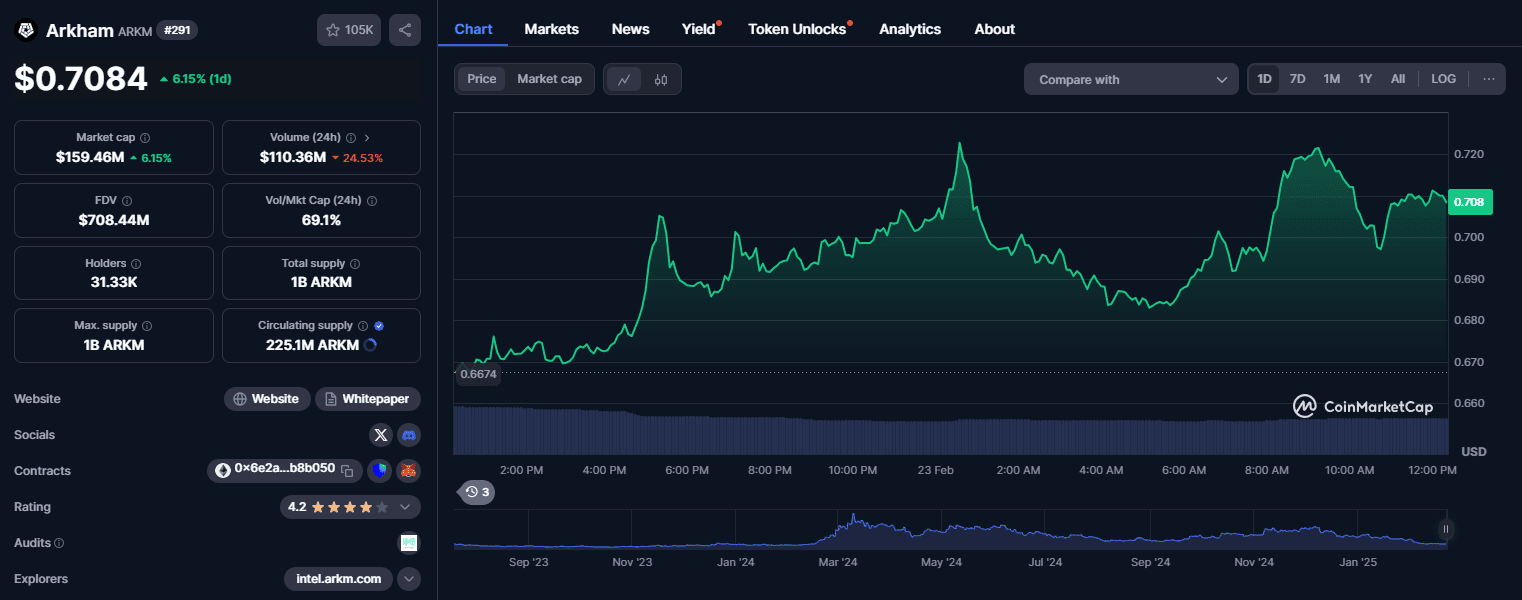Click the $0.7084 price text
Viewport: 1522px width, 600px height.
(x=81, y=78)
